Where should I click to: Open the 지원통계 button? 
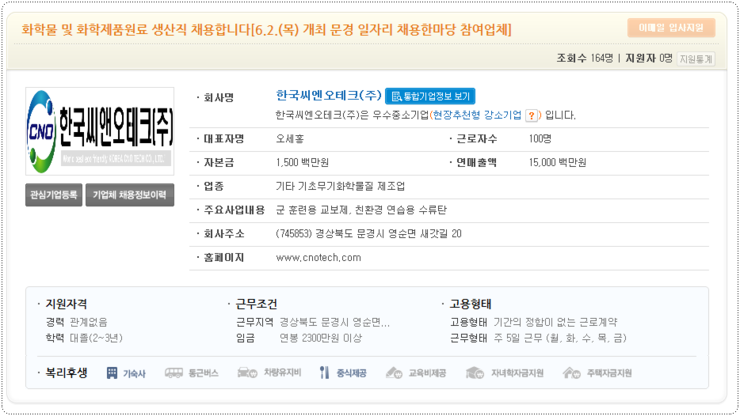(696, 59)
